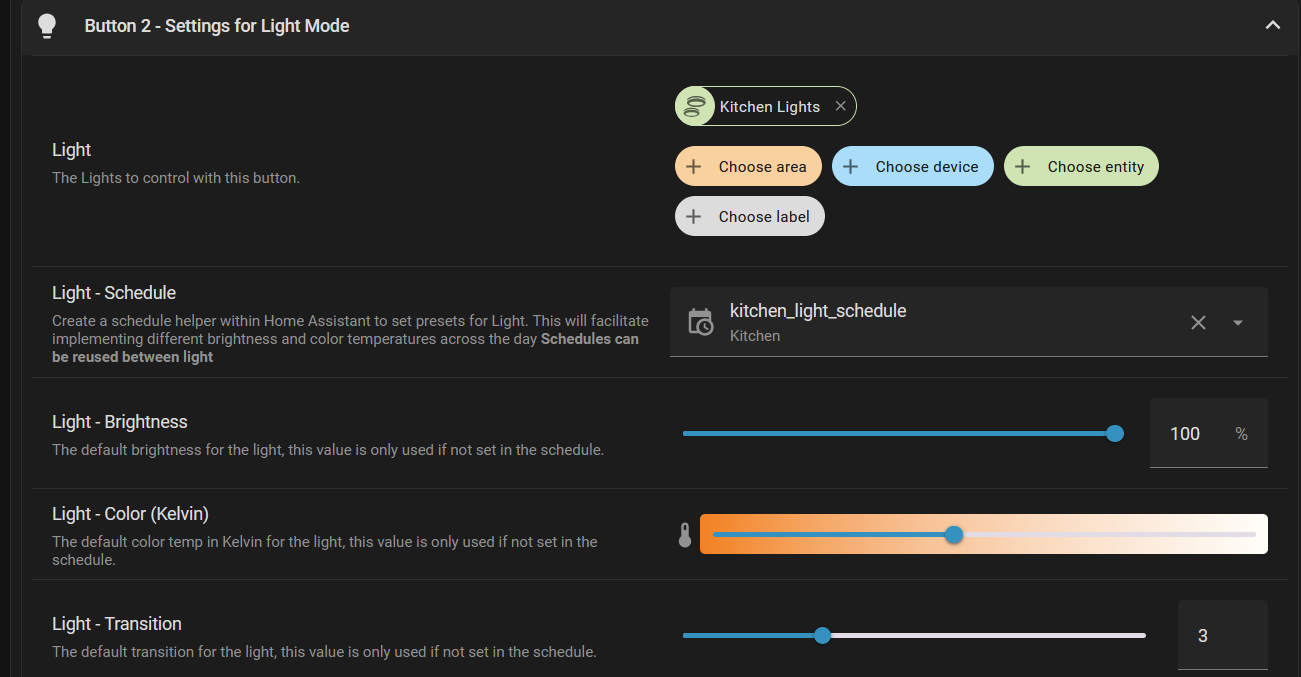Click the plus icon on Choose device
Image resolution: width=1301 pixels, height=677 pixels.
tap(850, 167)
